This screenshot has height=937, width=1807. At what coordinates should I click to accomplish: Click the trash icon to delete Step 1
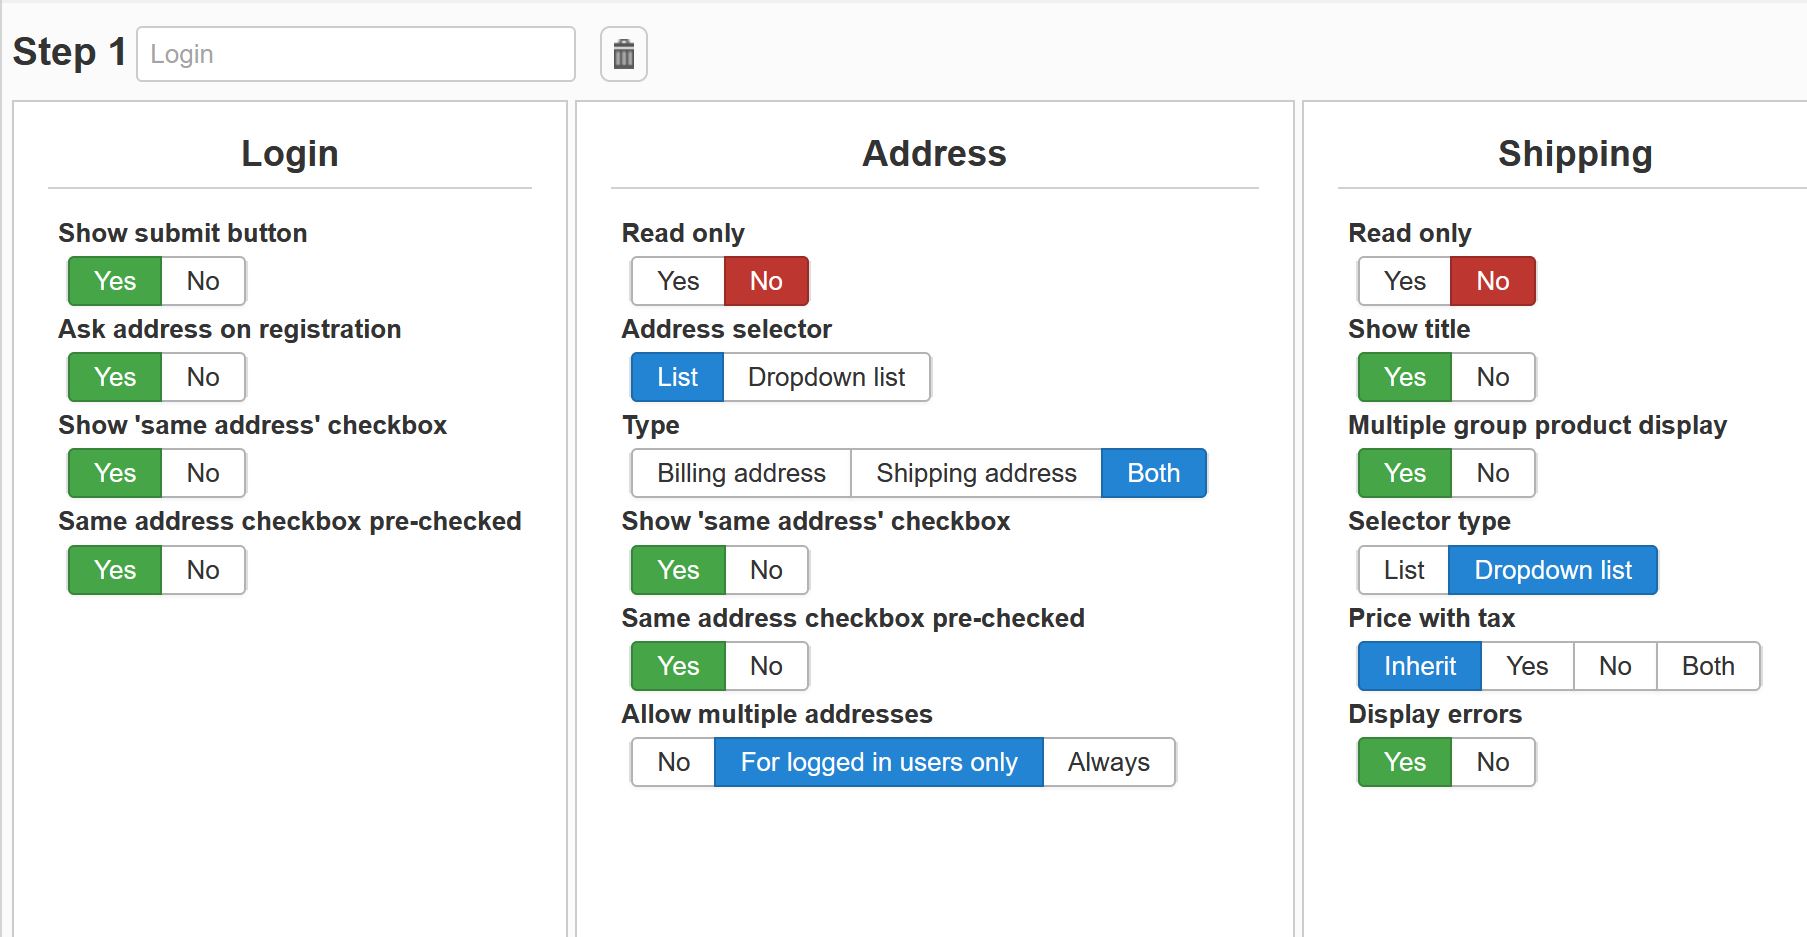pyautogui.click(x=623, y=54)
